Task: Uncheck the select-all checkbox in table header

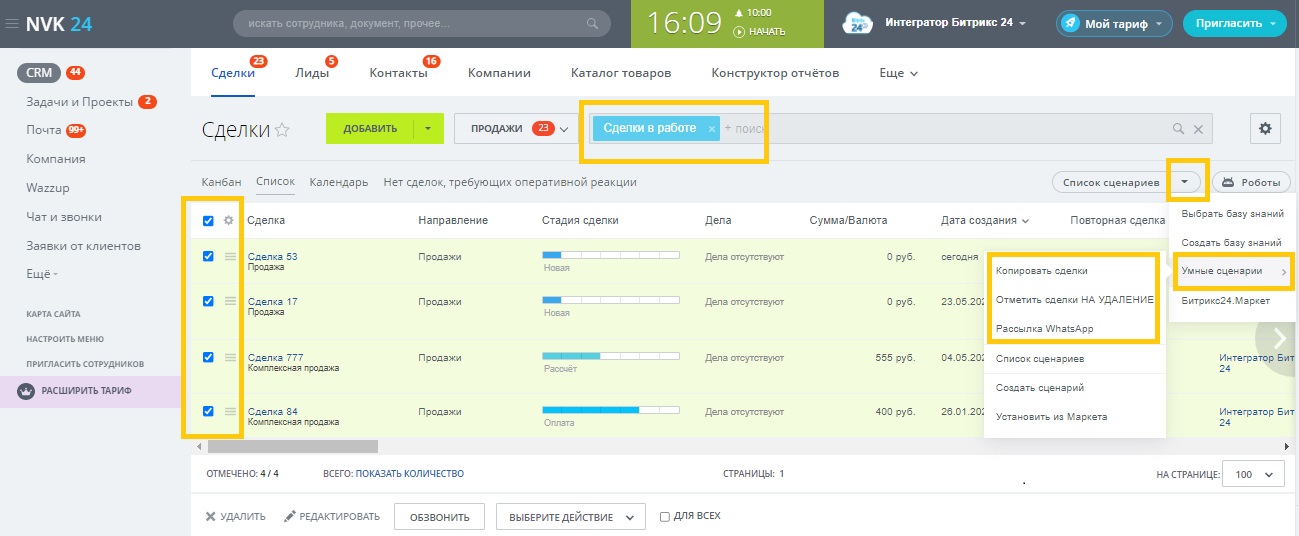Action: [x=208, y=221]
